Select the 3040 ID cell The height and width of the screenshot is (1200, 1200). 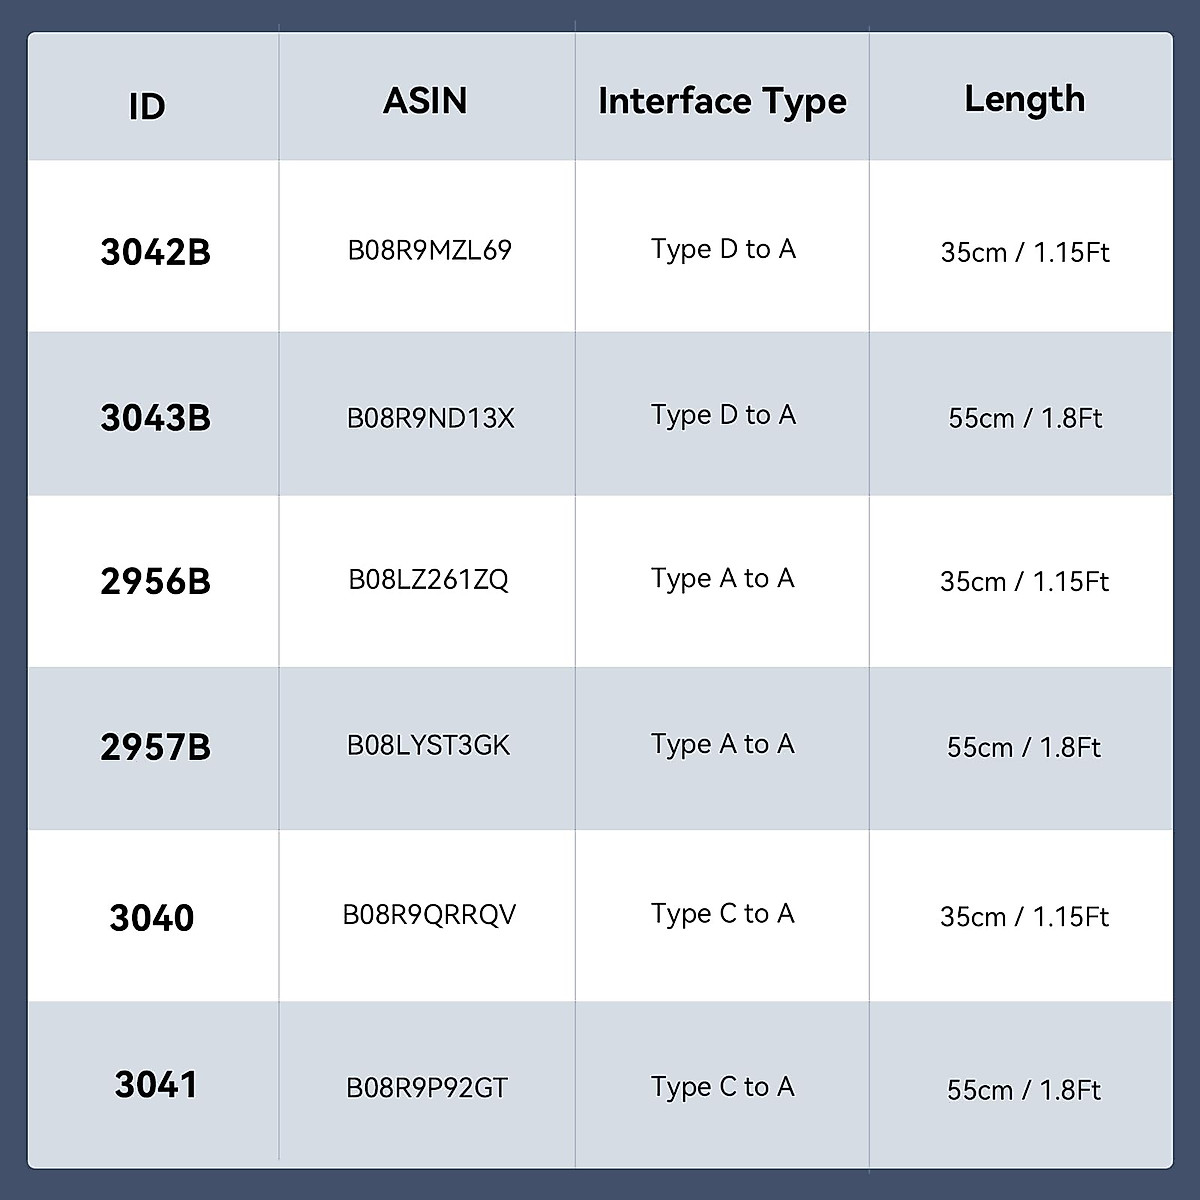point(152,918)
